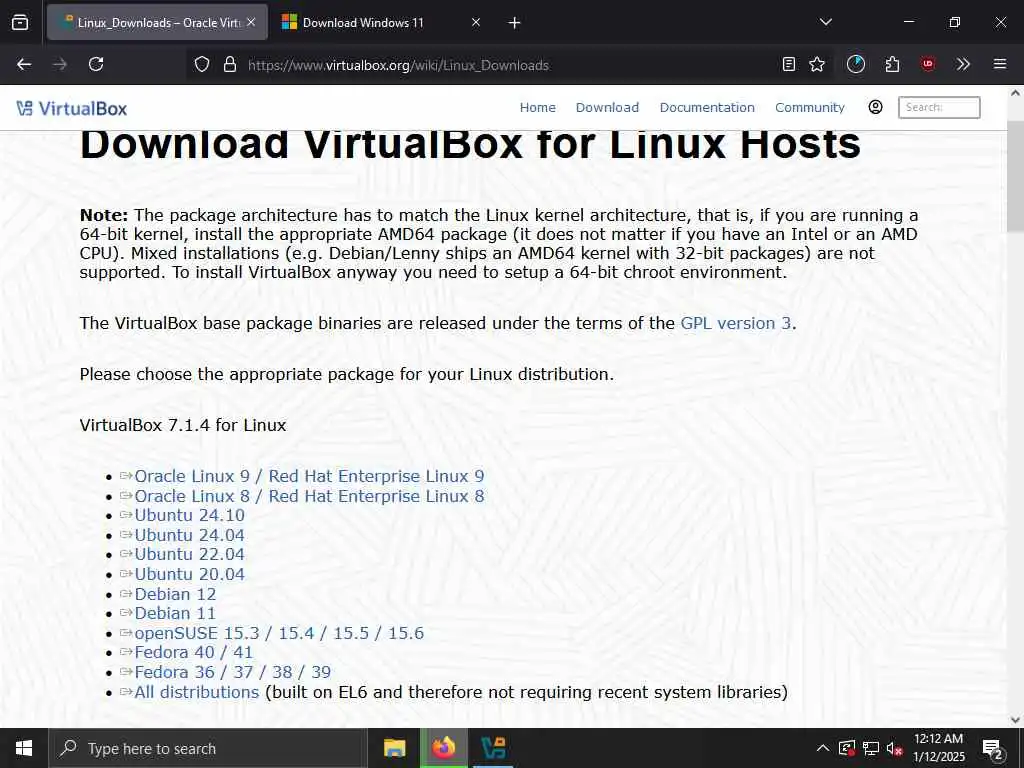
Task: Click the tracking protection shield icon
Action: coord(202,65)
